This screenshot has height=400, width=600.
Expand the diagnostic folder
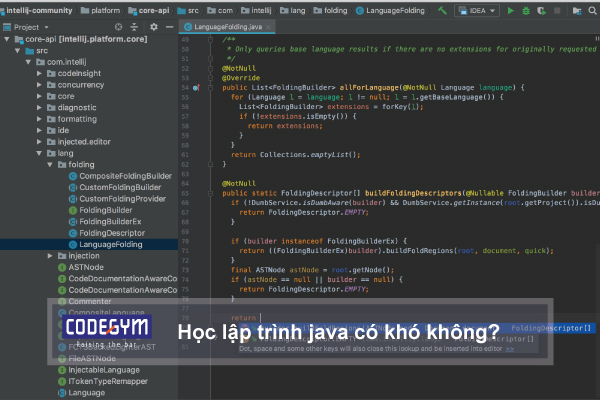pos(39,108)
